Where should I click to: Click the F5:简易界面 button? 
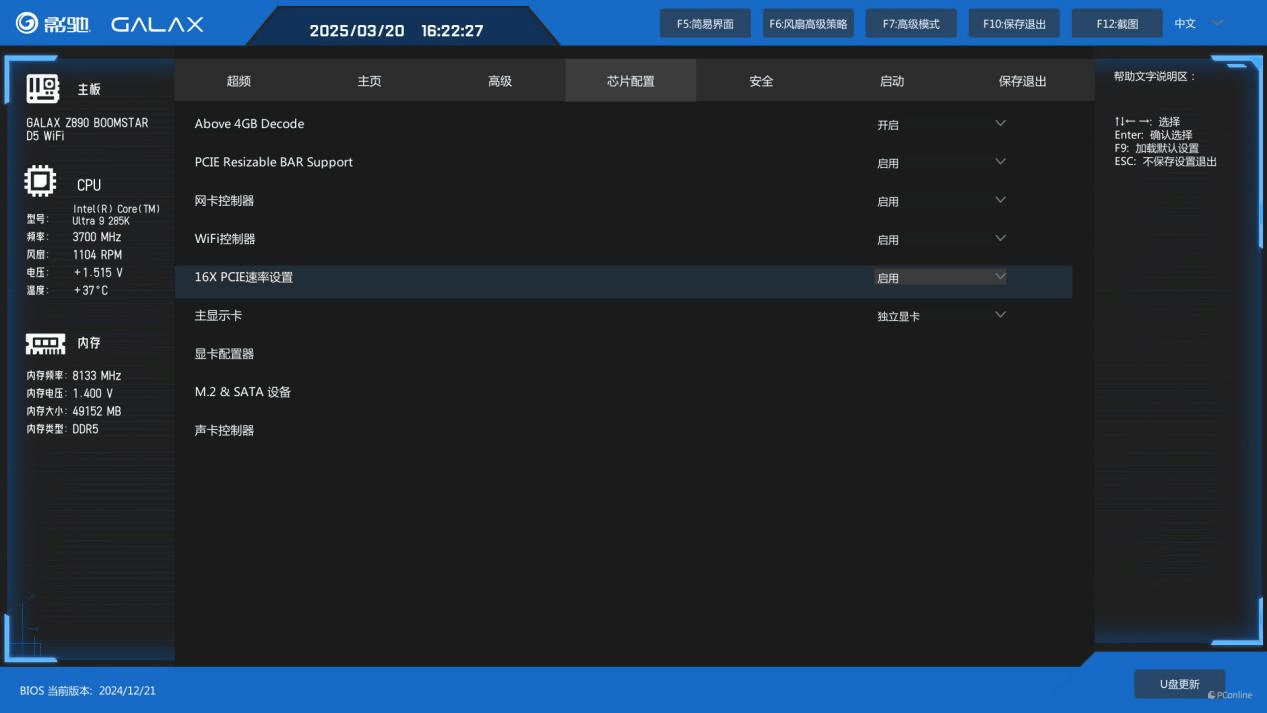tap(705, 24)
